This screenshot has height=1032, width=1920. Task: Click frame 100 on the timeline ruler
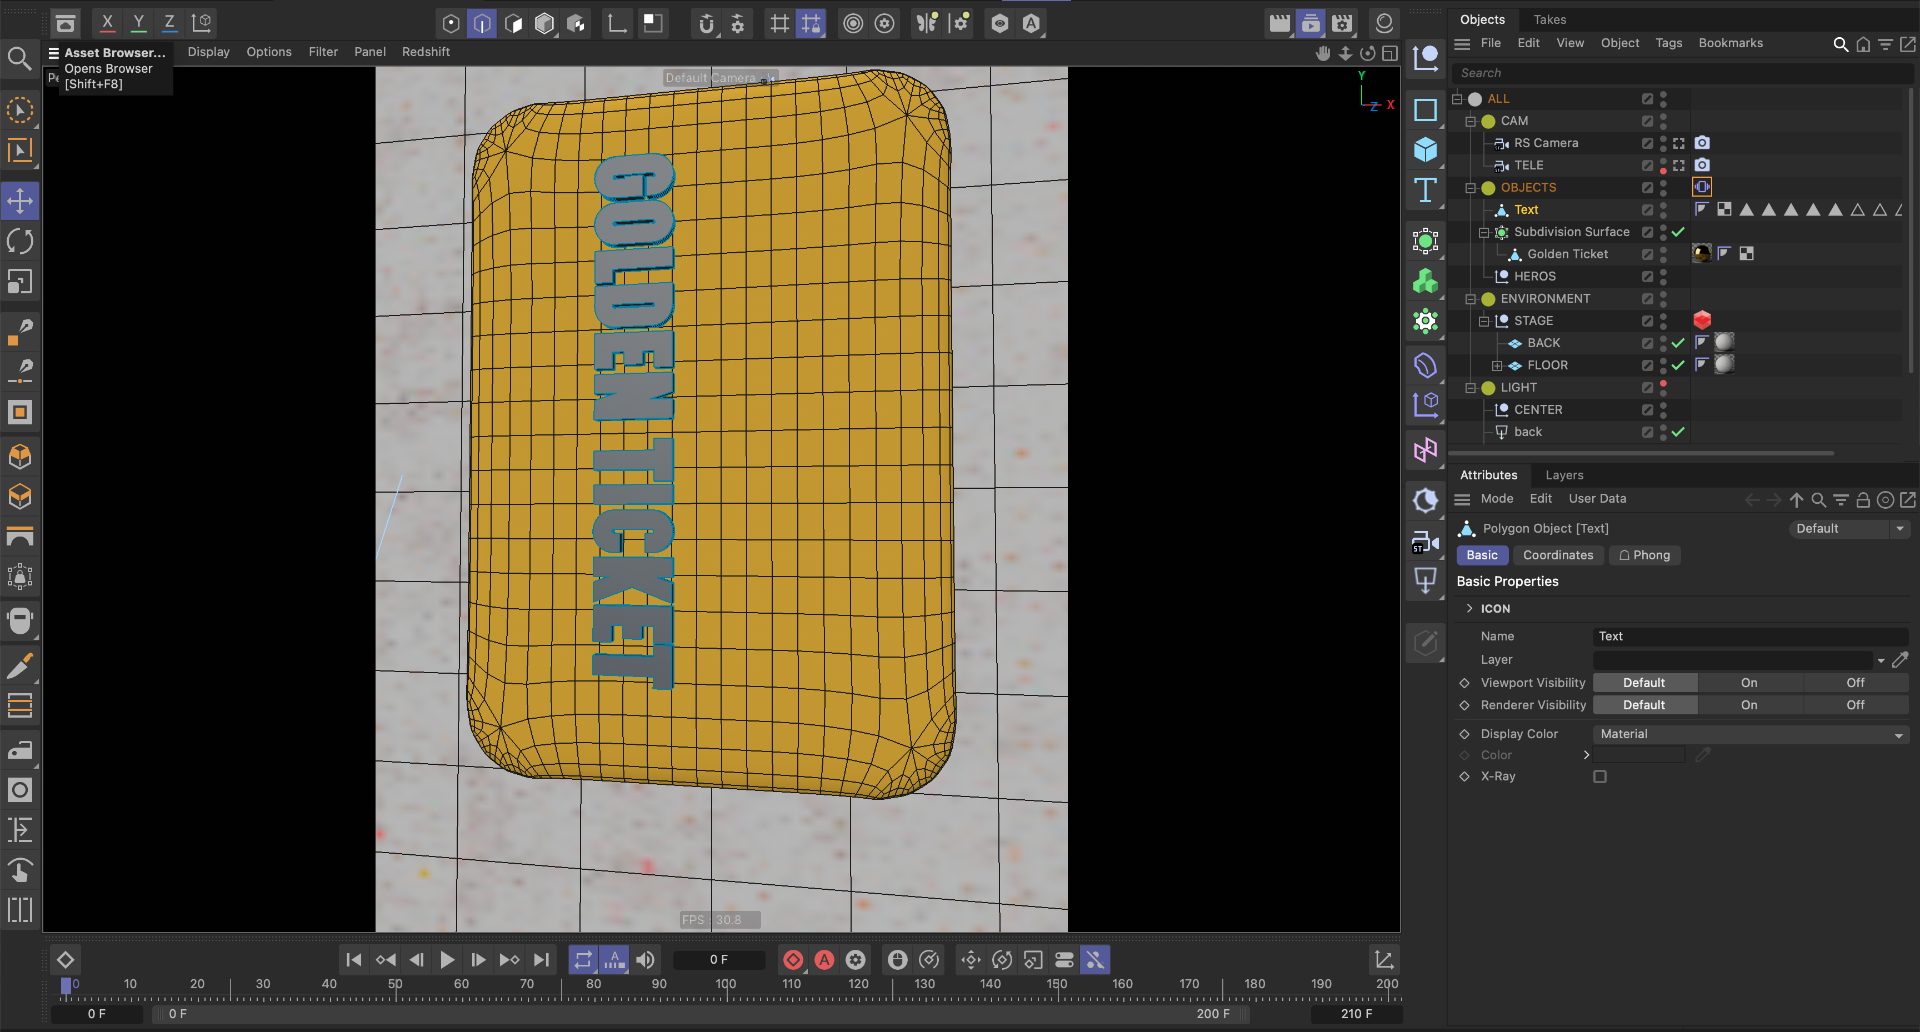[726, 984]
